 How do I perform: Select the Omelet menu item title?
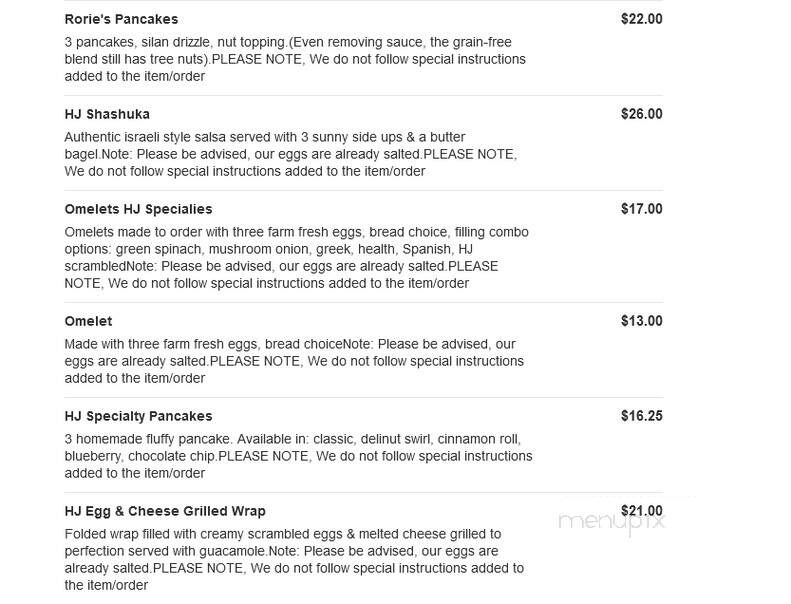(88, 321)
